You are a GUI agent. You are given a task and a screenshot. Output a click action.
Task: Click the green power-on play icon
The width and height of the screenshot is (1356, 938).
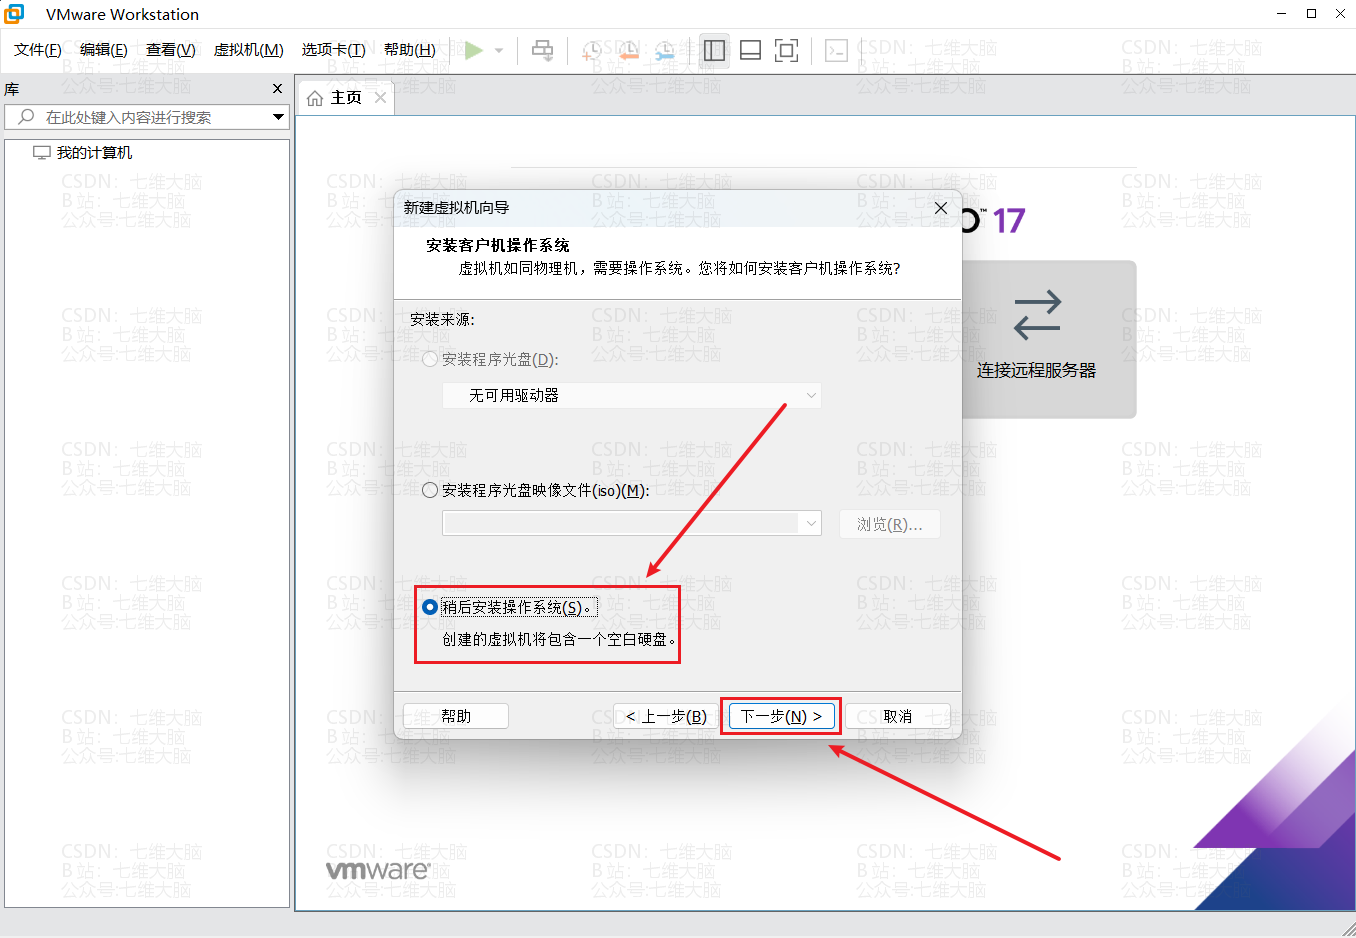(x=474, y=50)
